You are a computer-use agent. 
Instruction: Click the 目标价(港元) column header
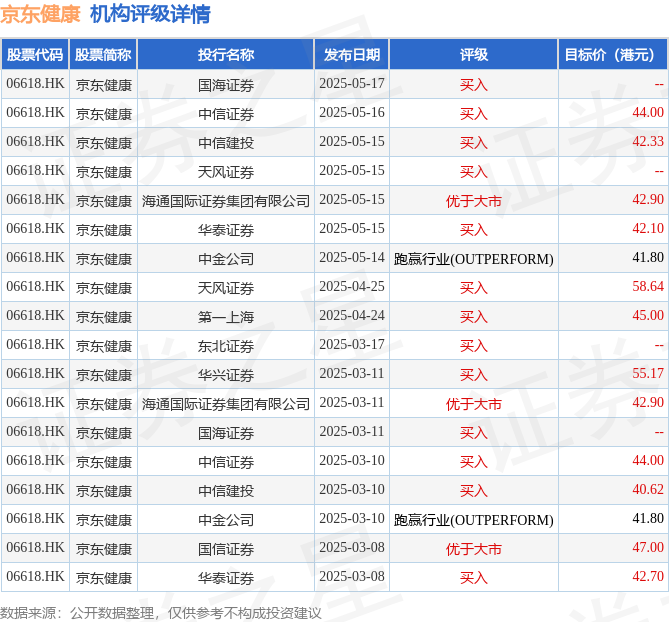(613, 55)
